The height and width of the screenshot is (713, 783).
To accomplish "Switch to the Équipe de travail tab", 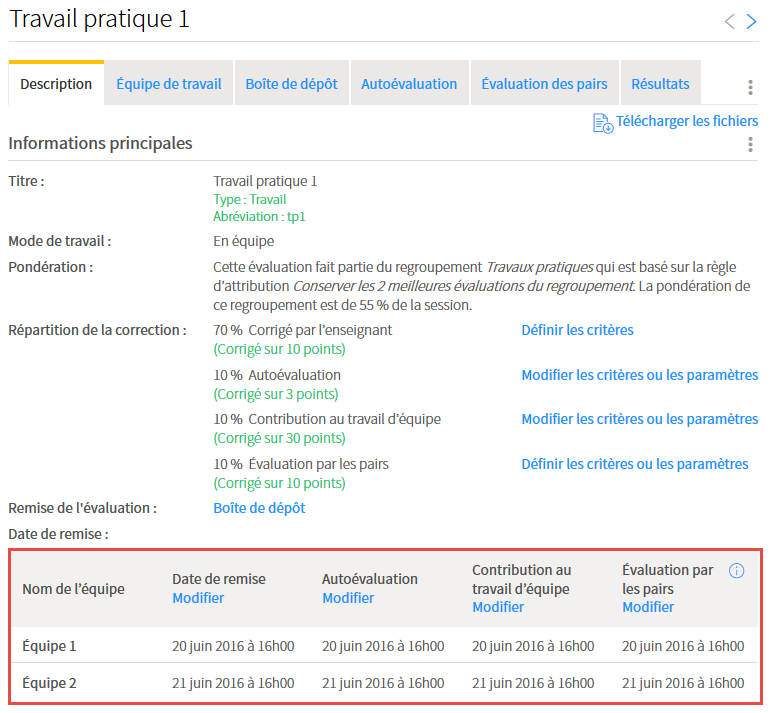I will (x=168, y=84).
